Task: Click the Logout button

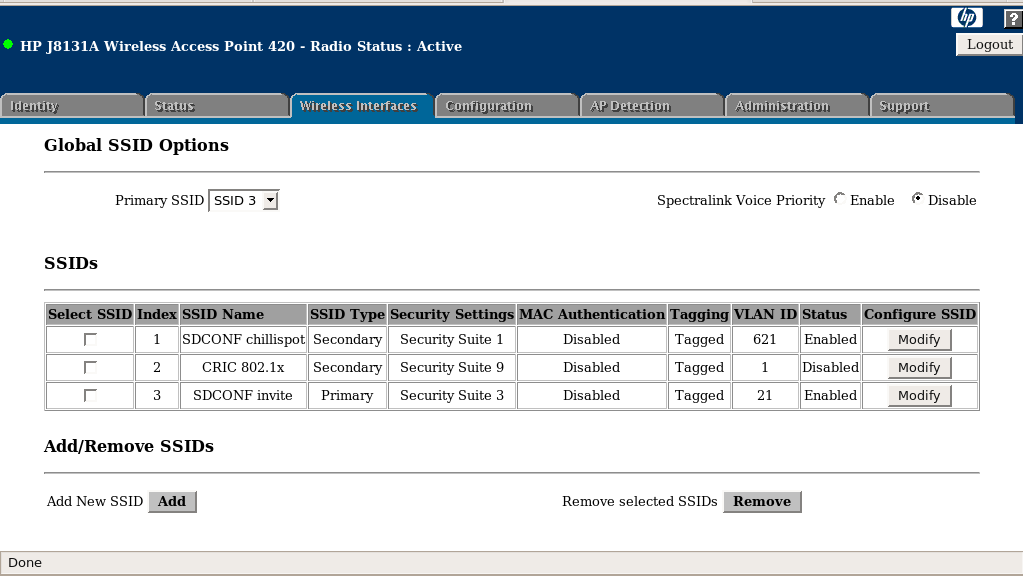Action: pyautogui.click(x=989, y=45)
